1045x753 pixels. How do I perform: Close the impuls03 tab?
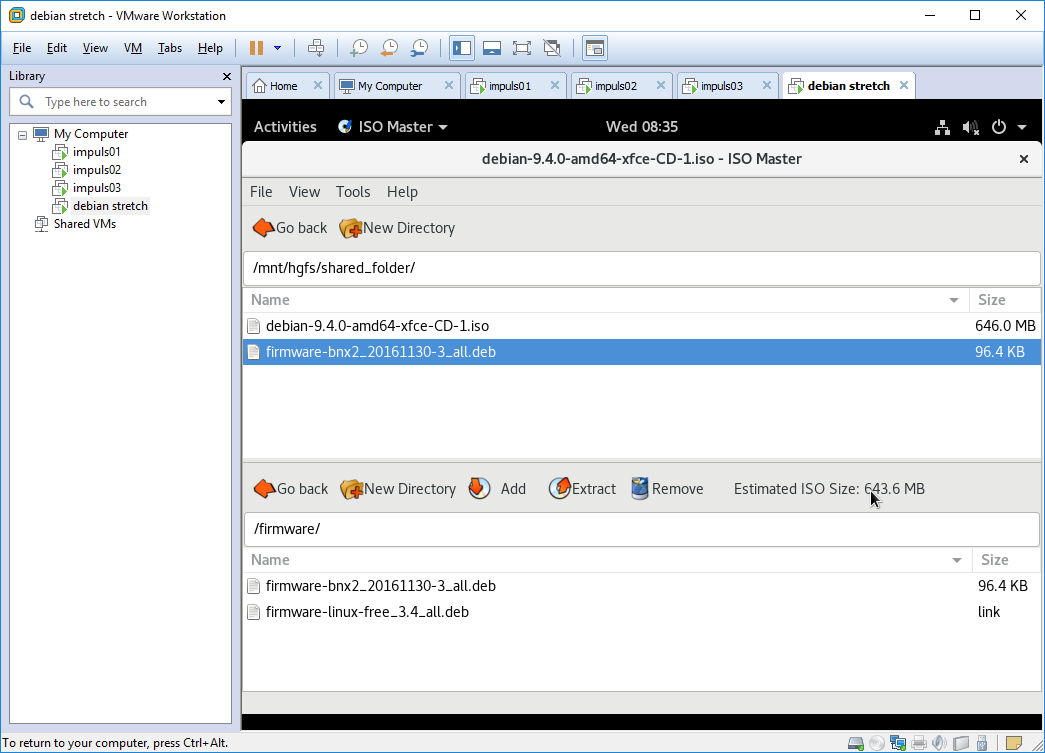coord(766,85)
